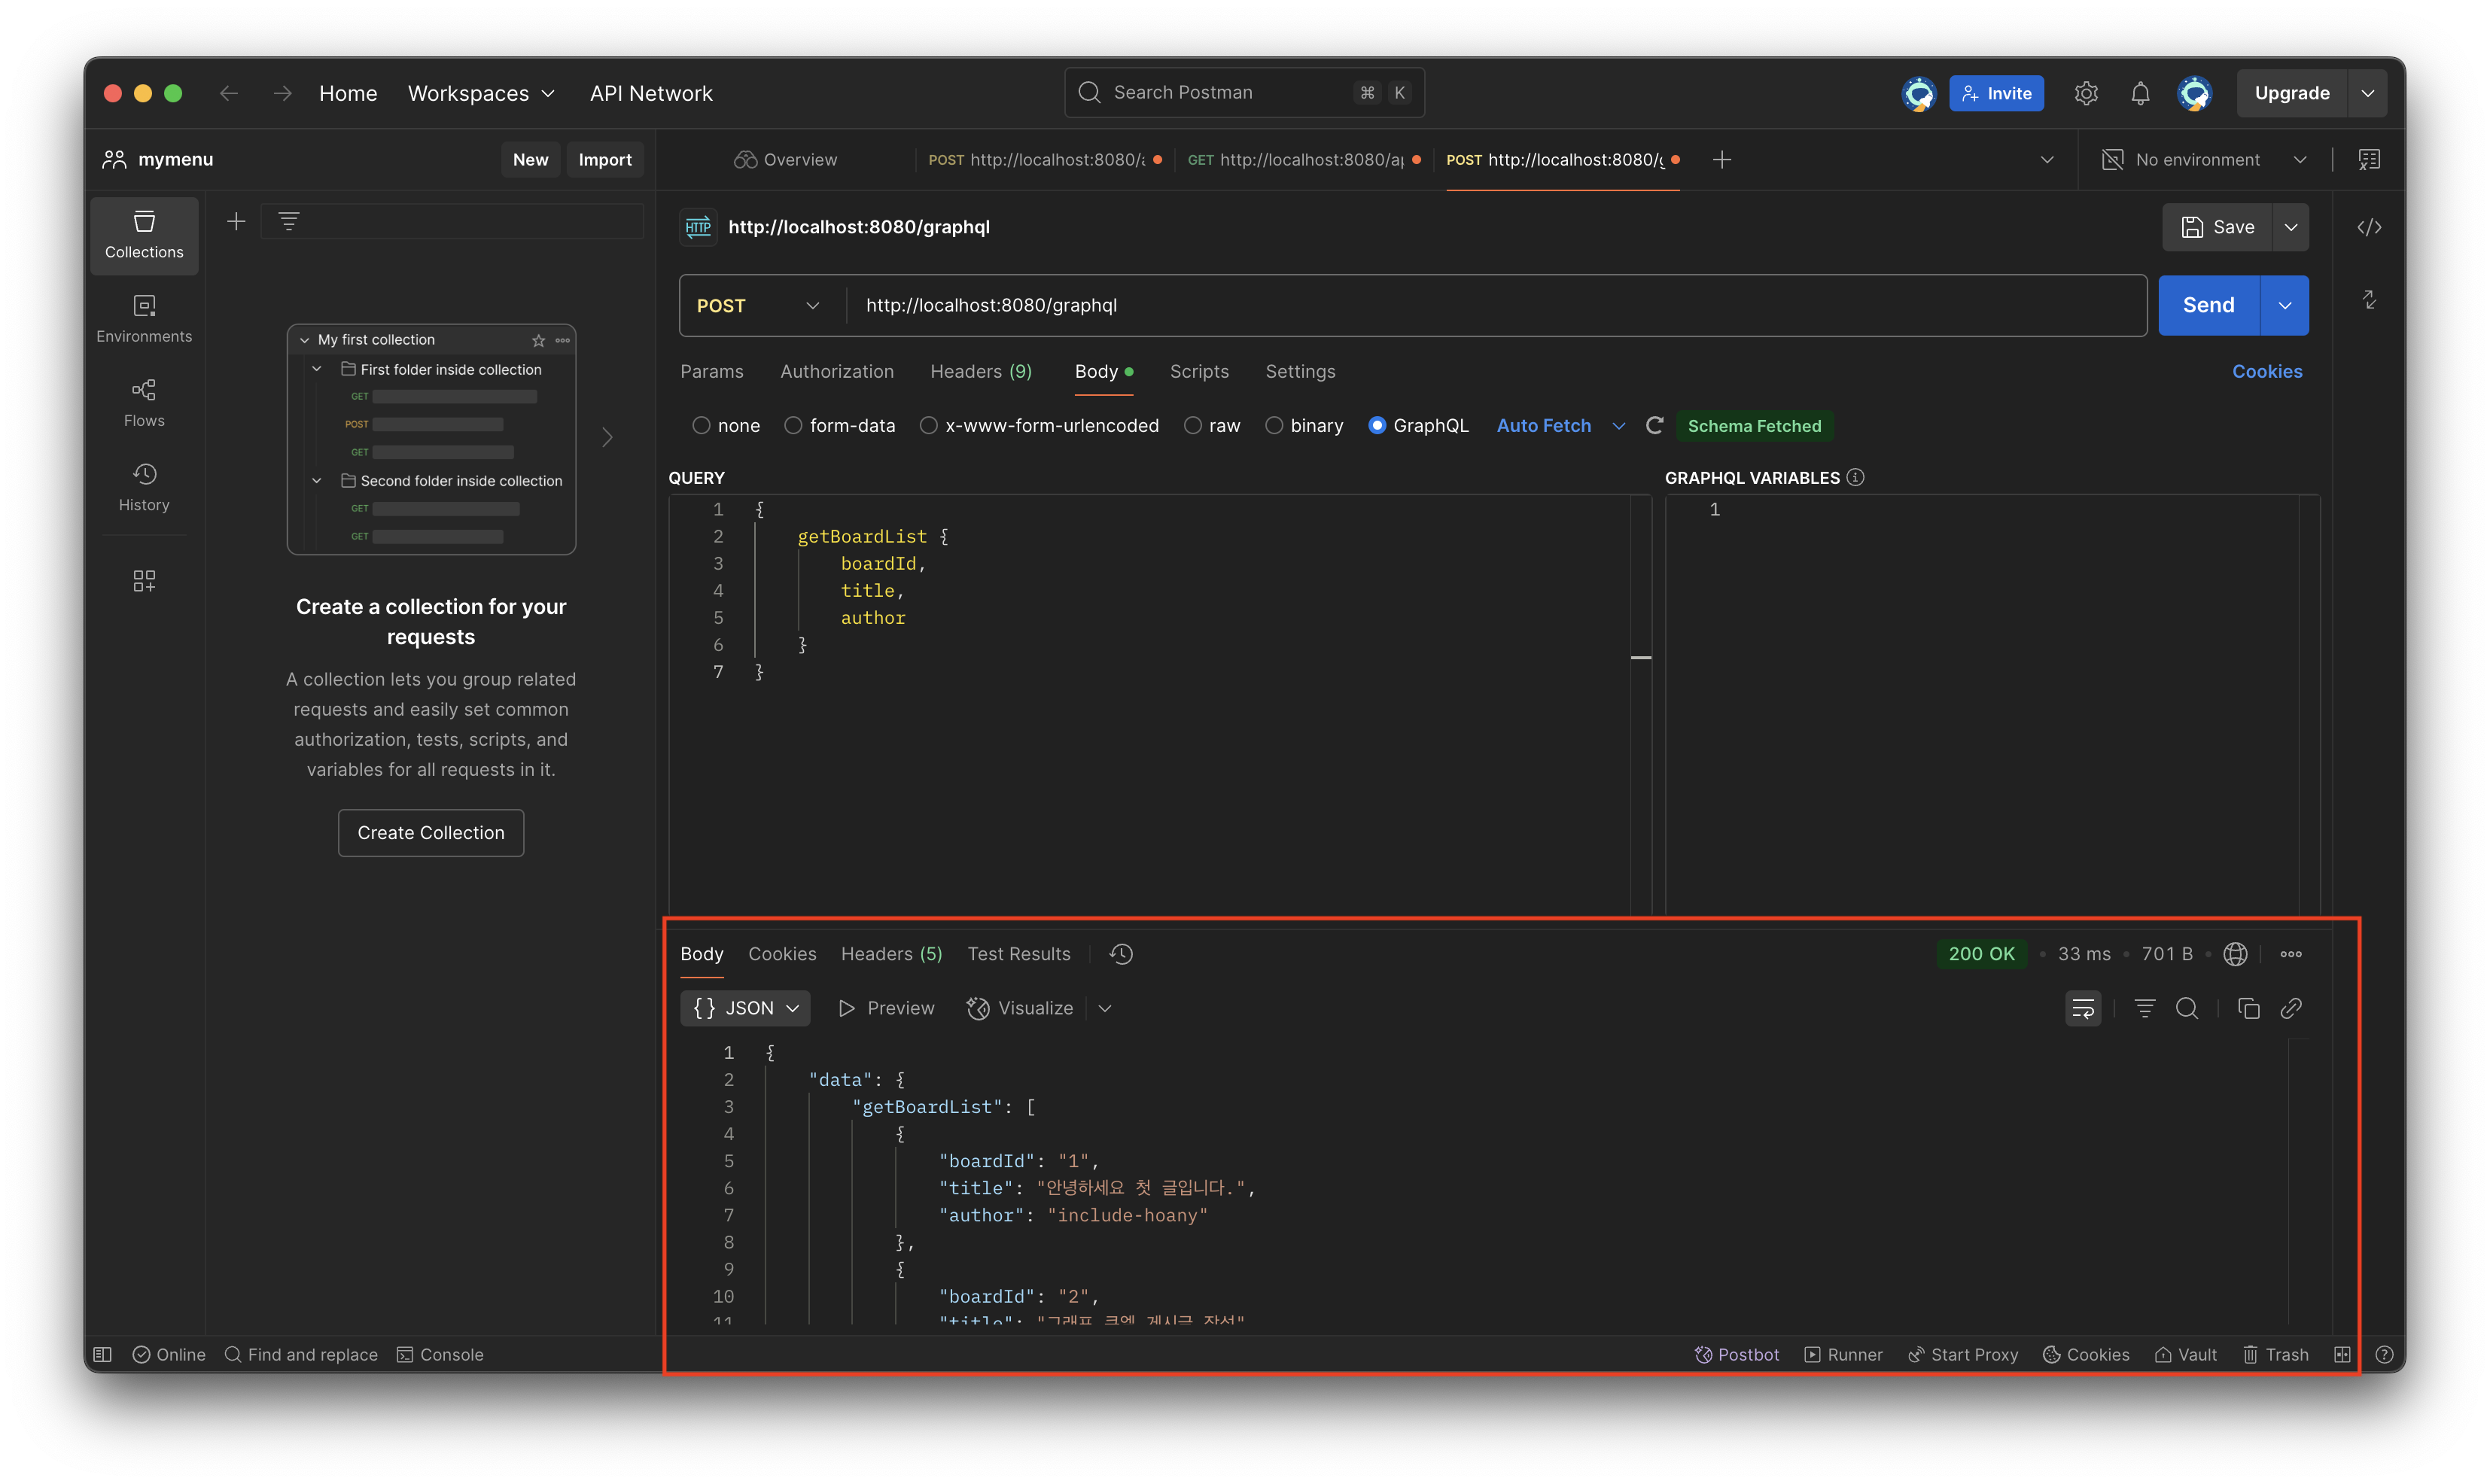The width and height of the screenshot is (2490, 1484).
Task: Open the POST method dropdown
Action: pyautogui.click(x=758, y=305)
